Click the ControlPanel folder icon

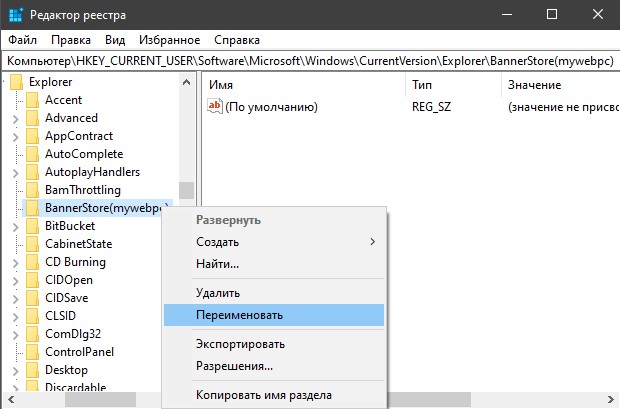[x=32, y=352]
